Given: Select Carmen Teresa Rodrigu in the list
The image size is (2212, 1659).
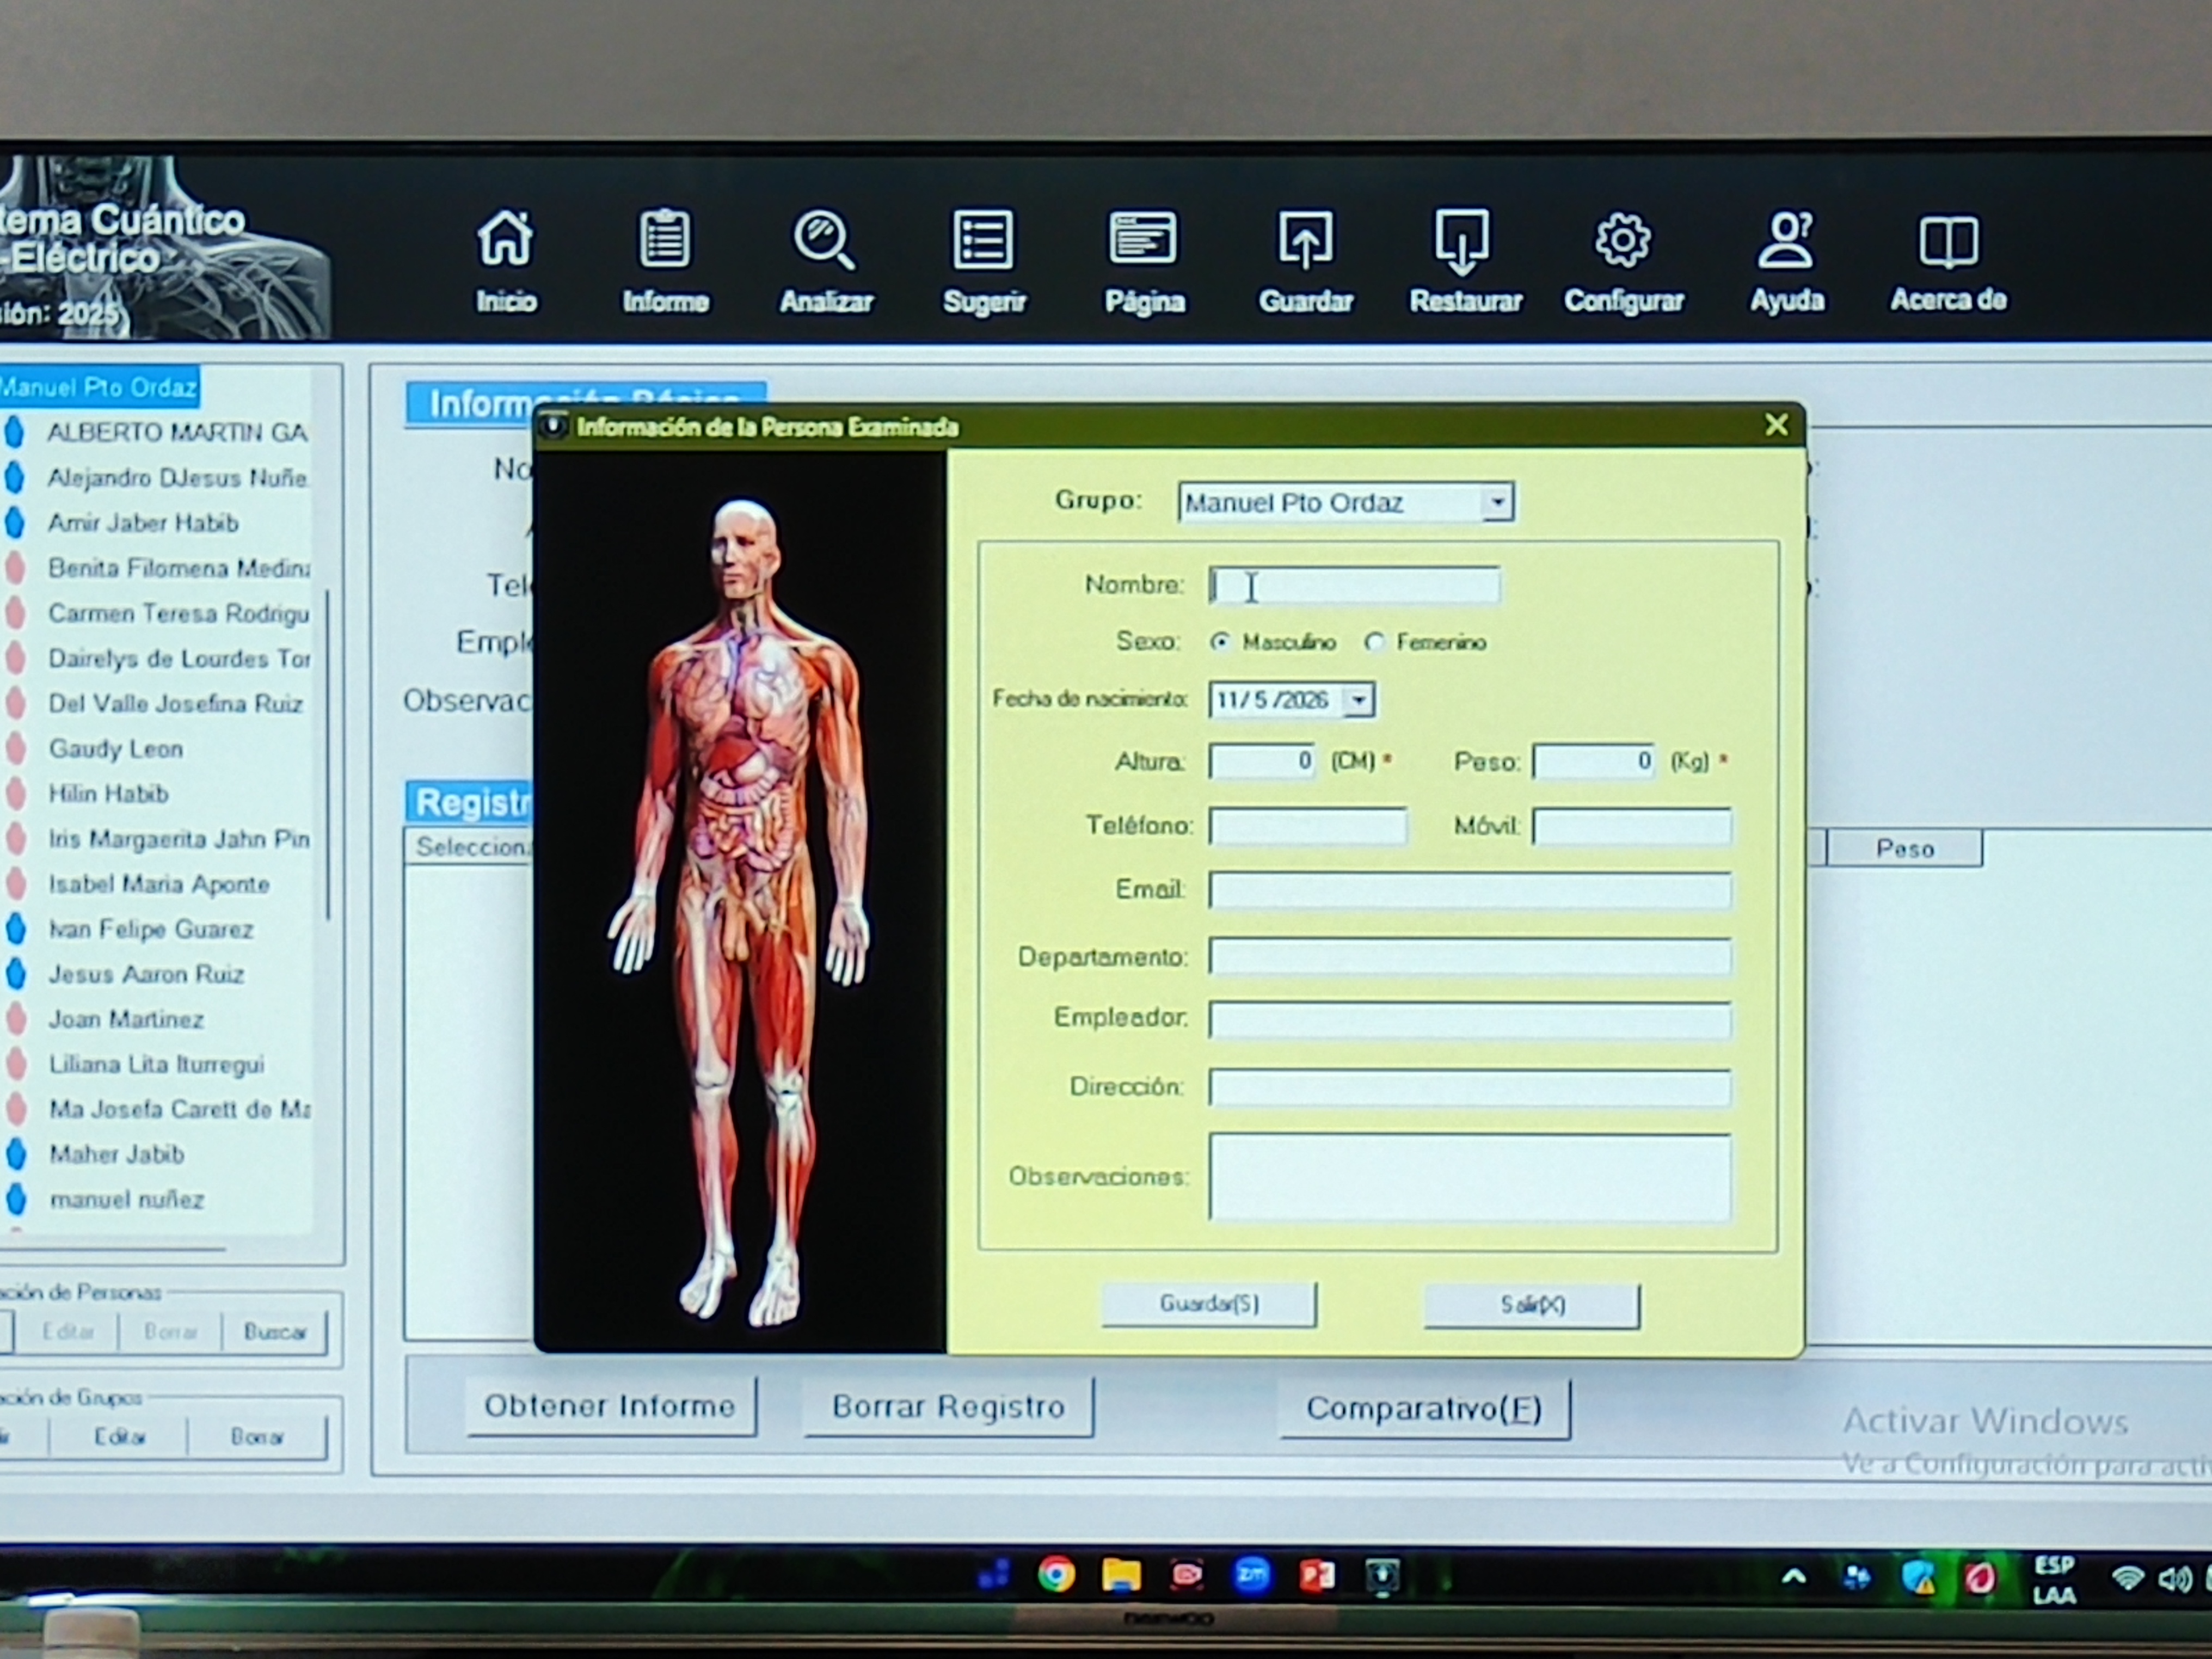Looking at the screenshot, I should (x=178, y=613).
